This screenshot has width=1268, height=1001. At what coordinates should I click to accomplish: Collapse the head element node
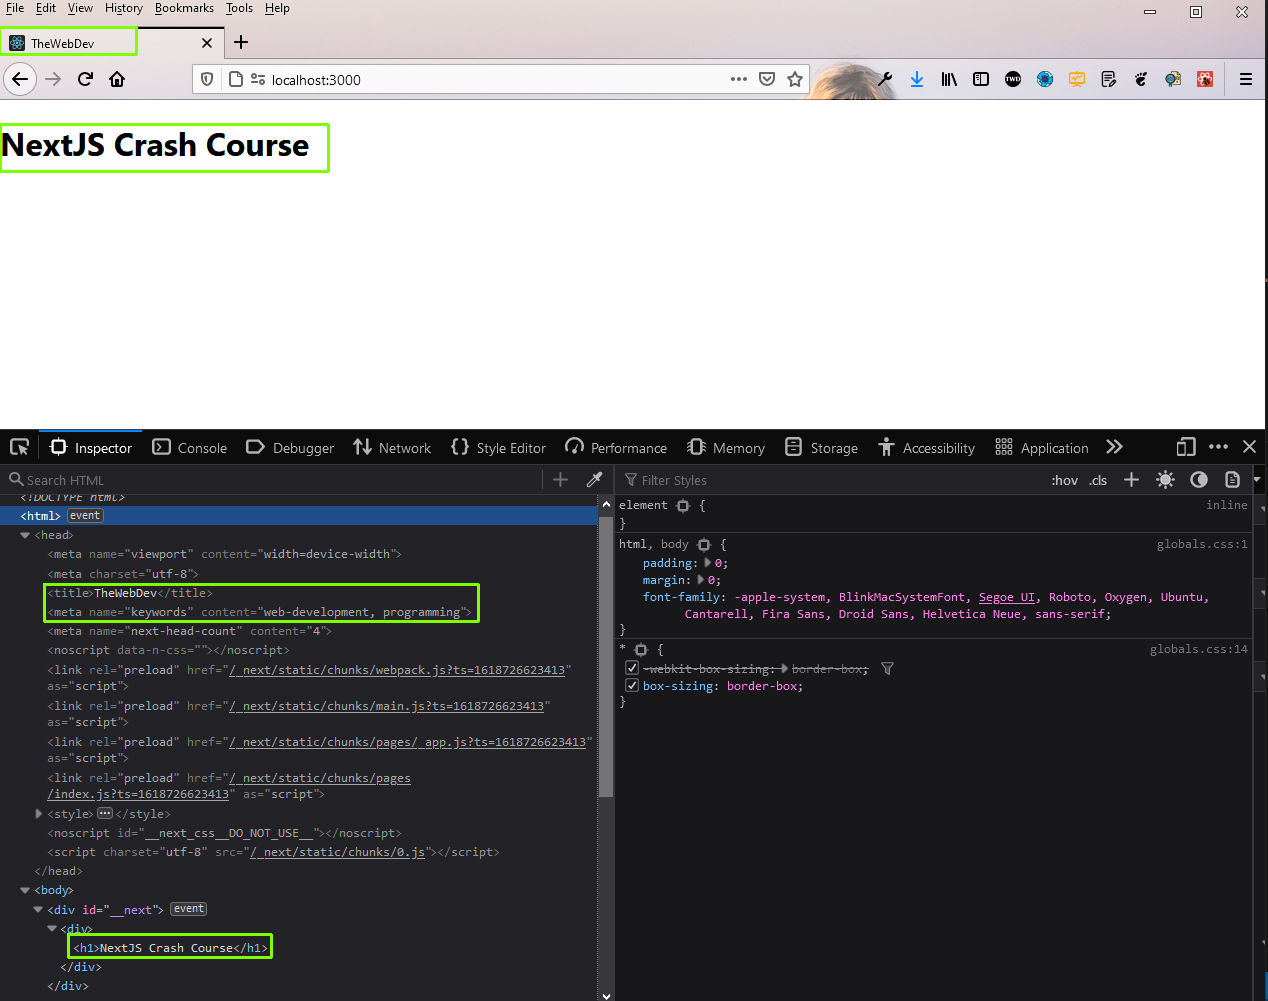click(25, 535)
